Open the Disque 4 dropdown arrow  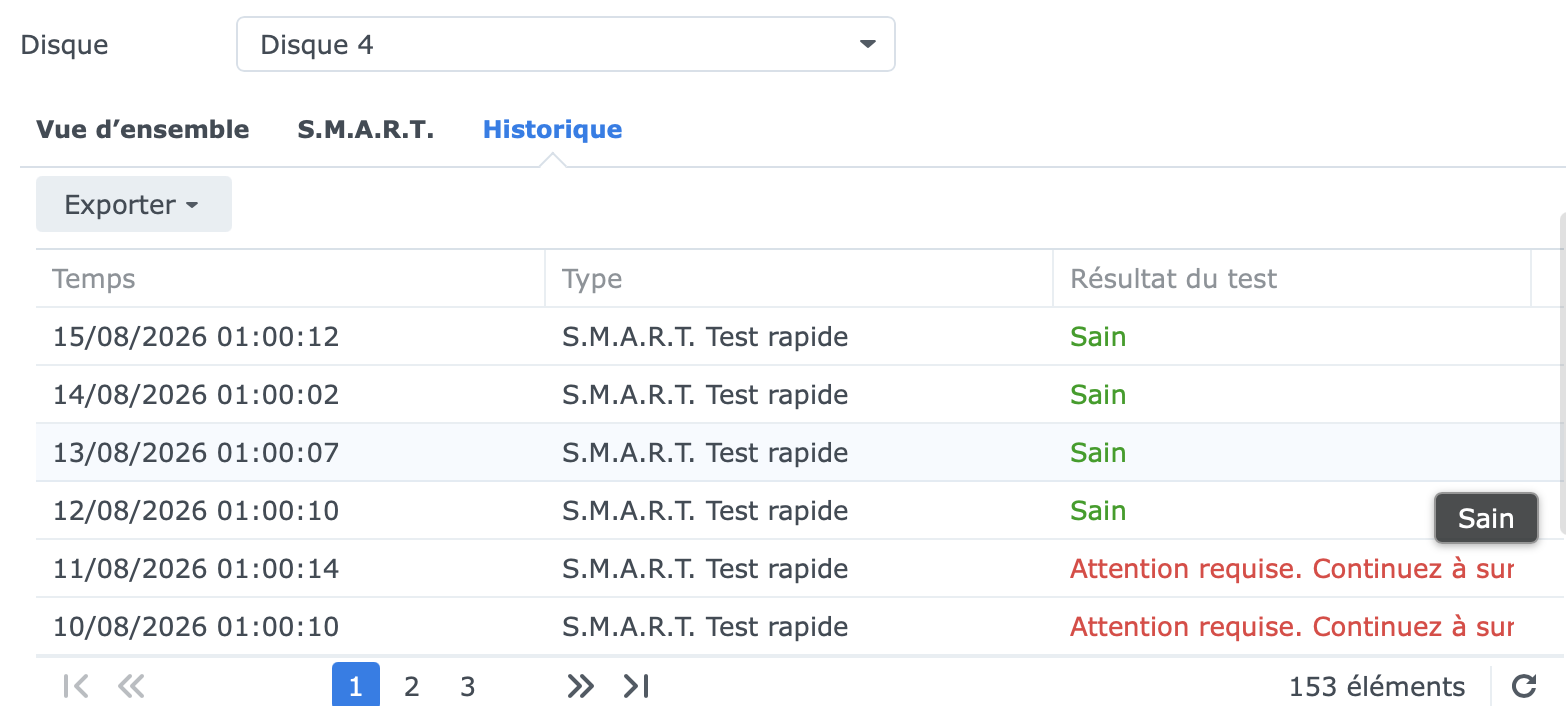[x=867, y=44]
